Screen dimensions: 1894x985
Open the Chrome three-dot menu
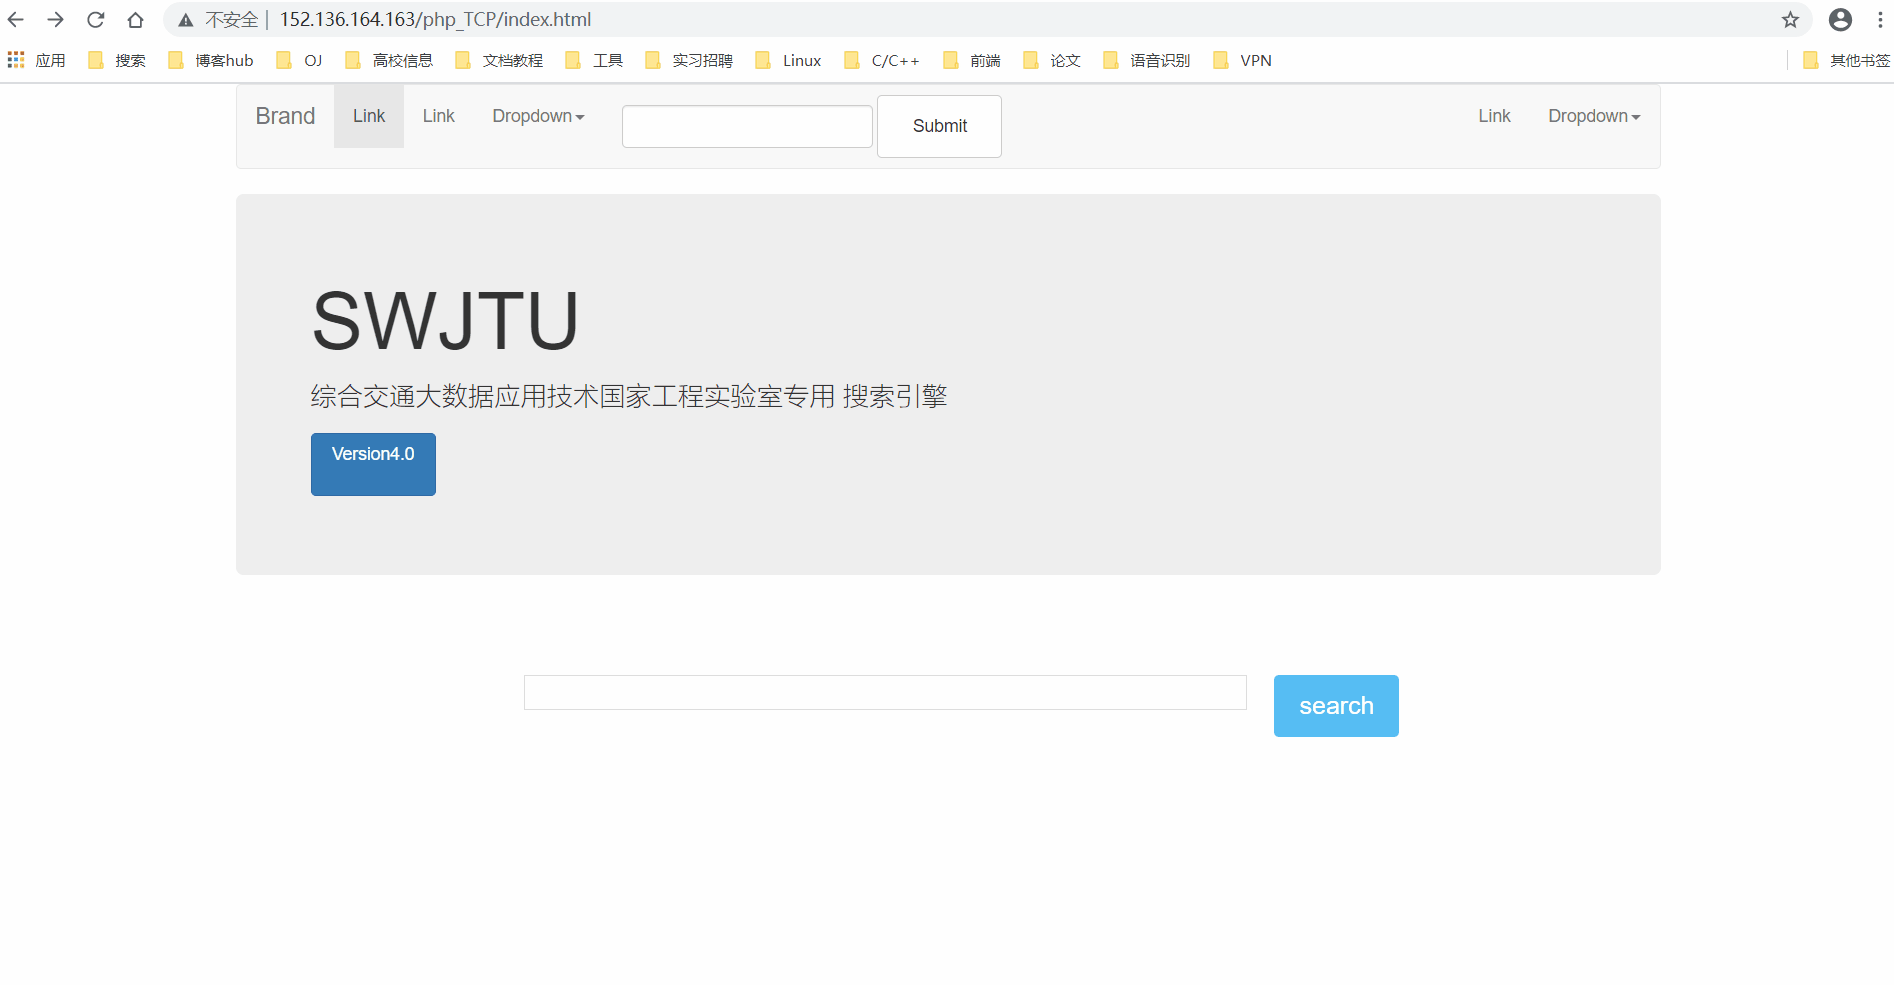coord(1880,19)
